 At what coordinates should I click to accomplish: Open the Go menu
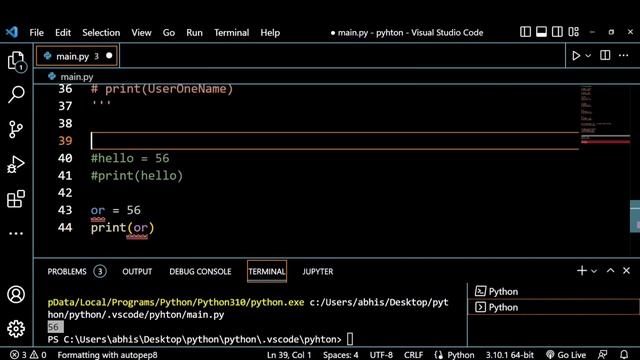[x=169, y=33]
